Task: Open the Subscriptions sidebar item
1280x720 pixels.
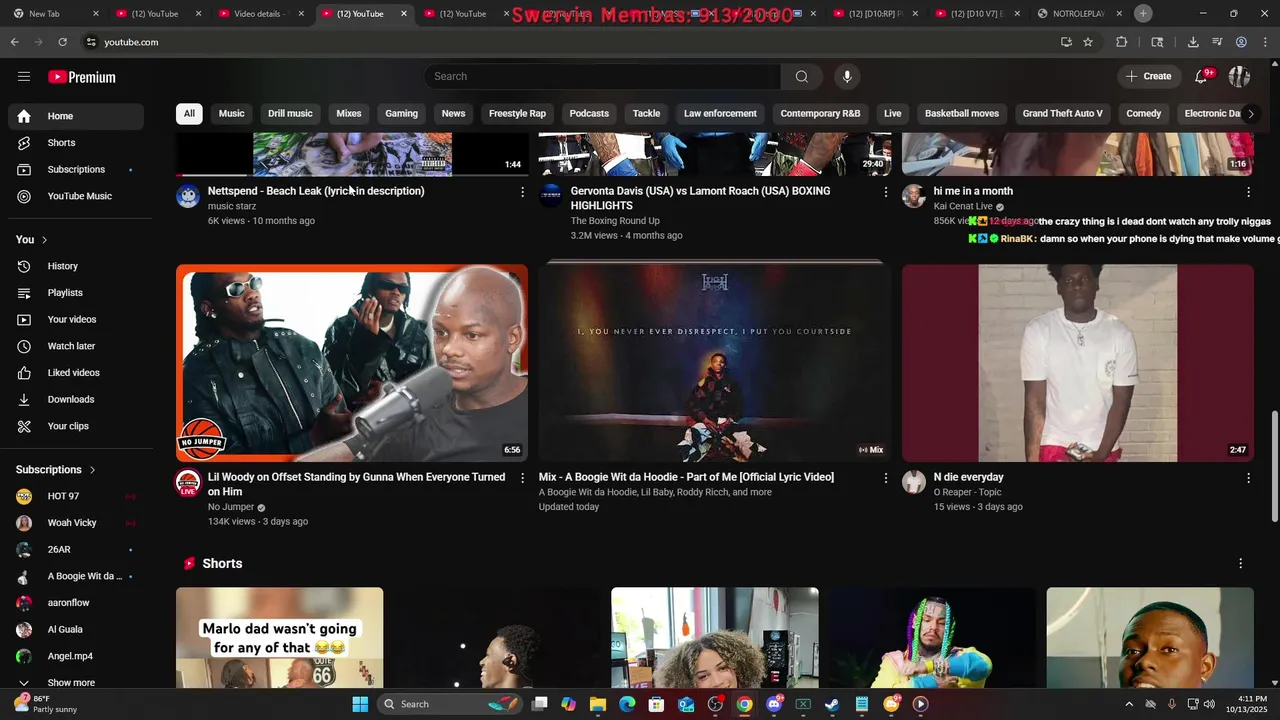Action: pyautogui.click(x=76, y=170)
